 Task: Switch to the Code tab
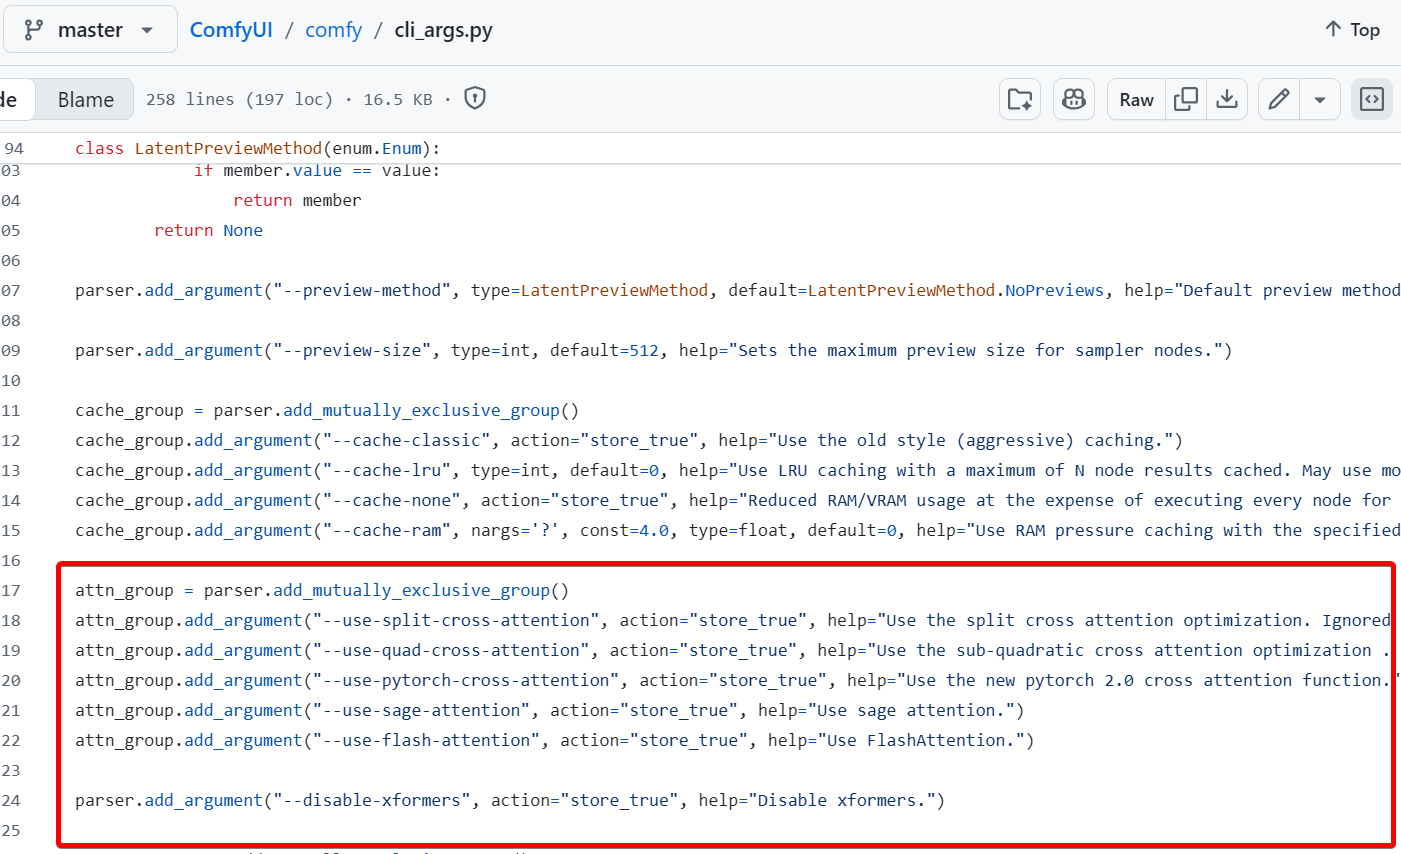tap(12, 100)
